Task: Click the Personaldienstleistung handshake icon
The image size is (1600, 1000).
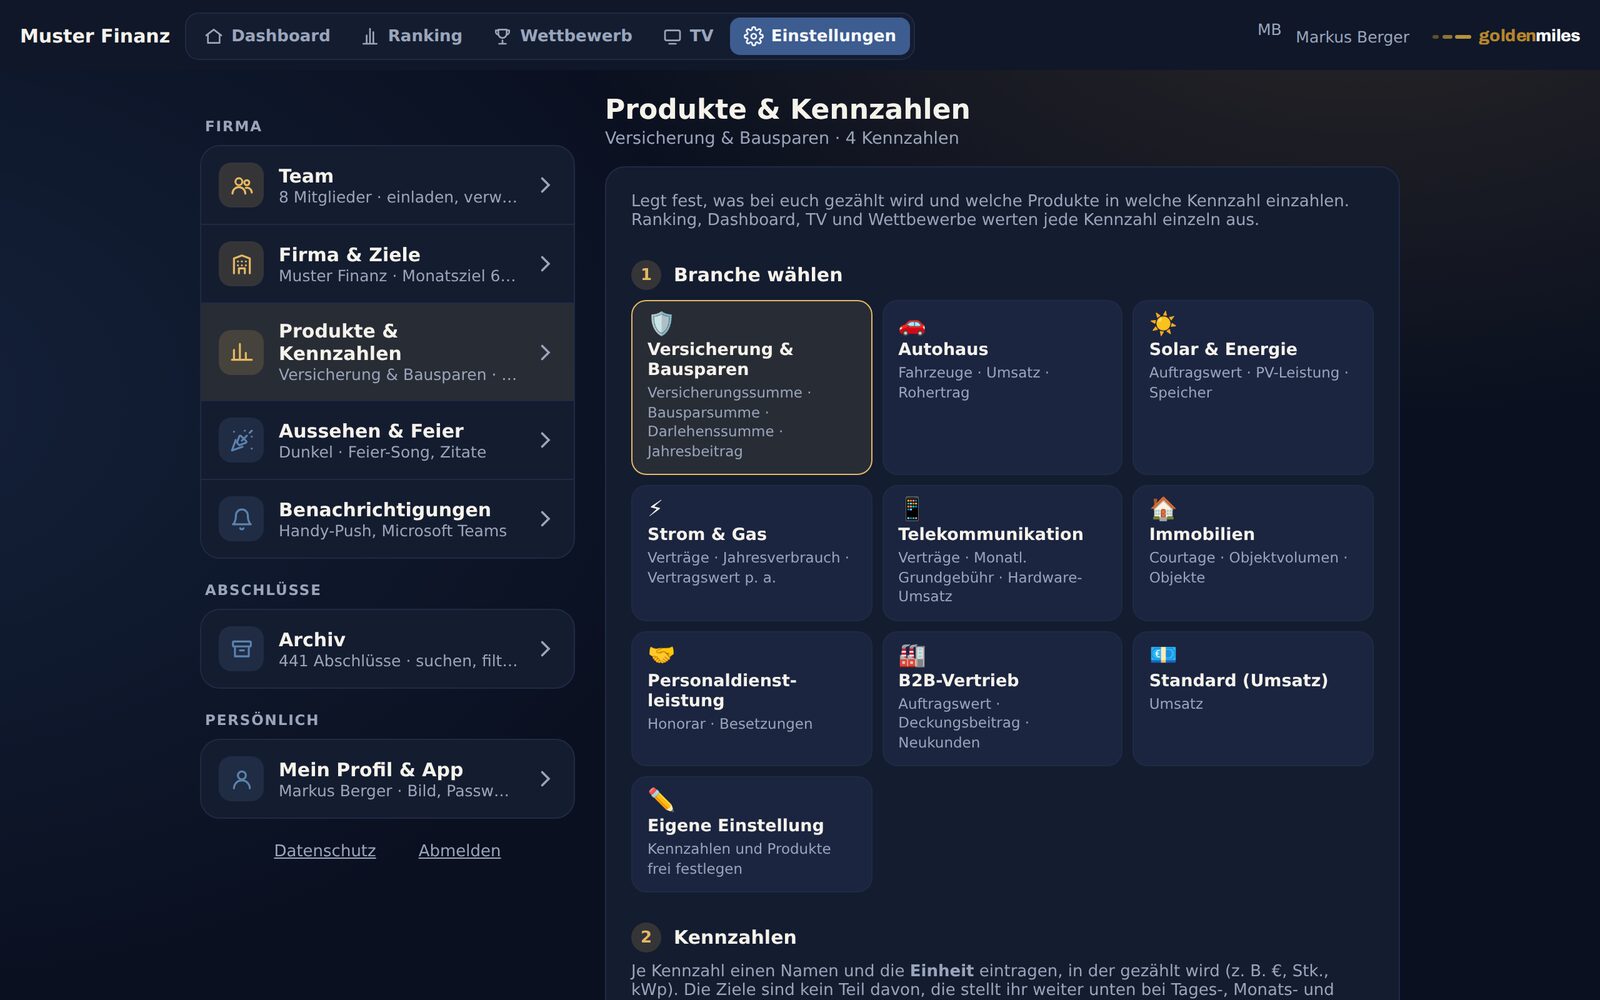Action: point(661,654)
